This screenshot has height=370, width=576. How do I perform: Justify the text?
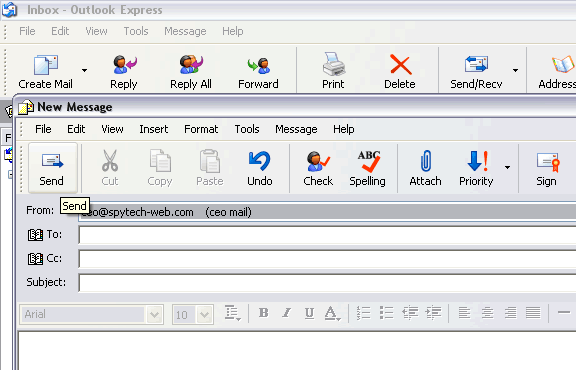pos(533,313)
